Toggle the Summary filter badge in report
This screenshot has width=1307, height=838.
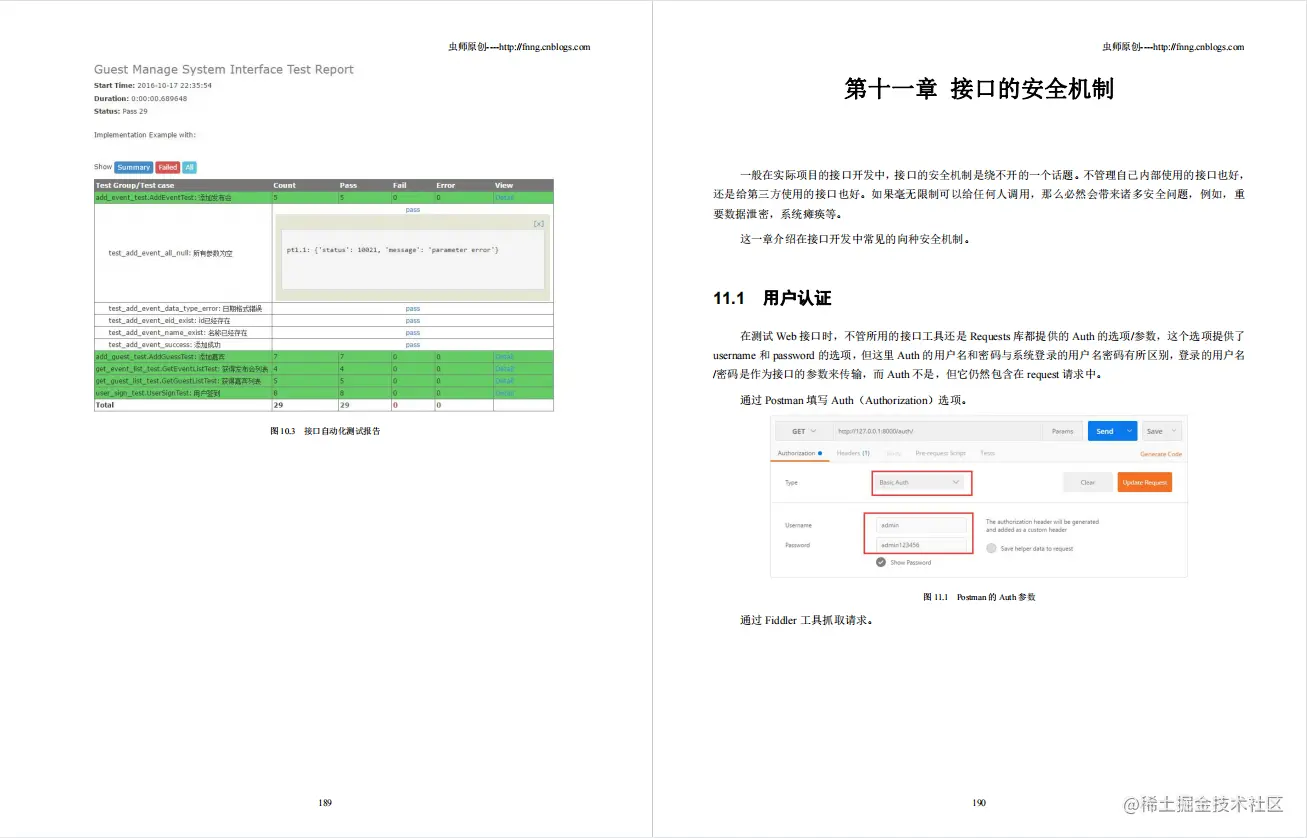click(x=133, y=167)
